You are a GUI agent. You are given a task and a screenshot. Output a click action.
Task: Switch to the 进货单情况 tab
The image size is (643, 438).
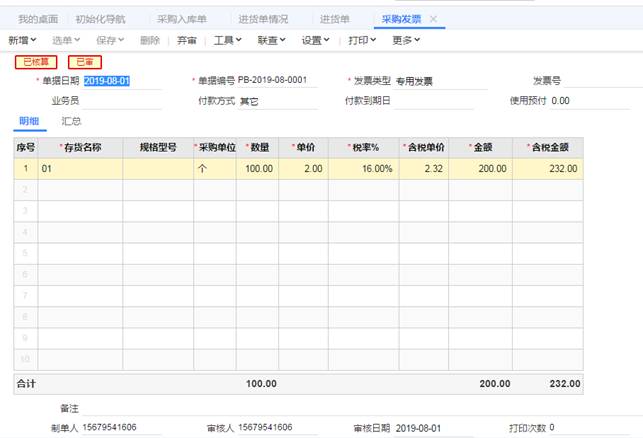coord(262,19)
